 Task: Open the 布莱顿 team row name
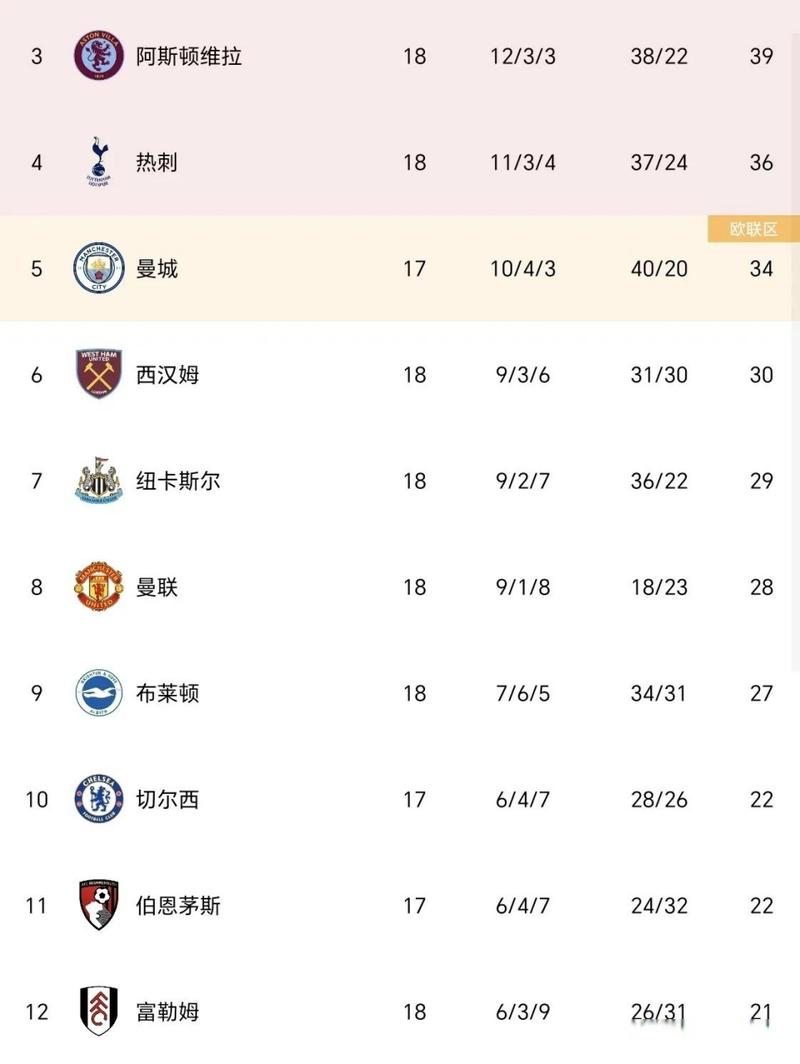[x=168, y=694]
